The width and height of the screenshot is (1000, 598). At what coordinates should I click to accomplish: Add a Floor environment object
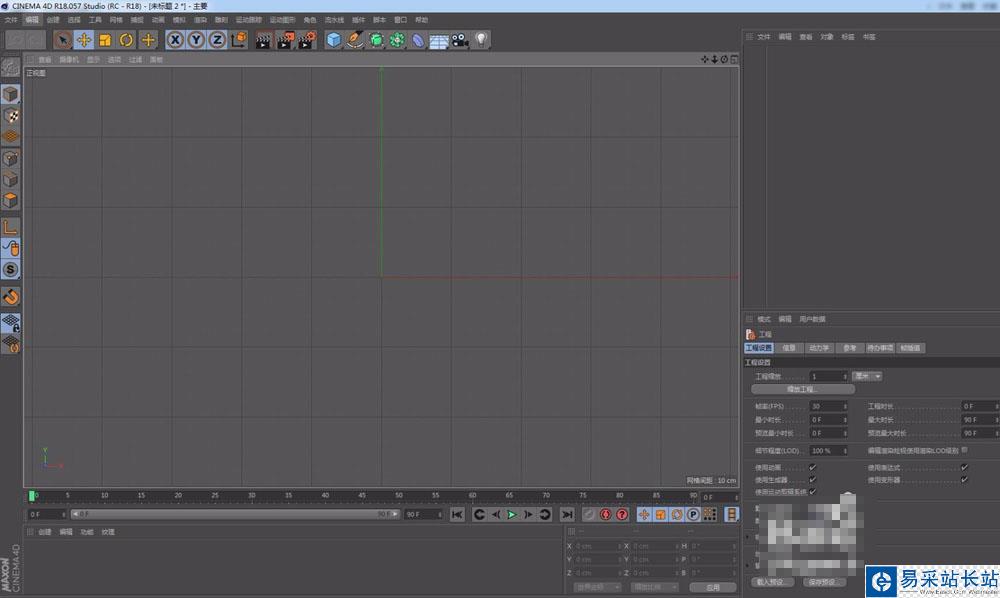[x=439, y=41]
